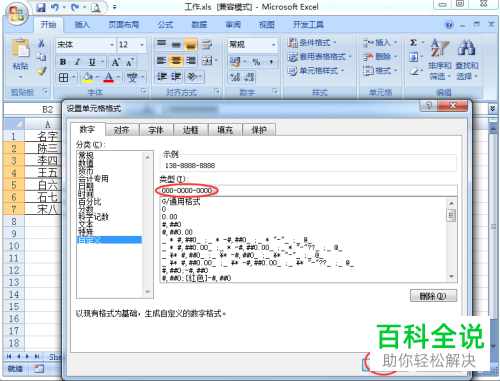Save the workbook from quick access toolbar

tap(41, 8)
